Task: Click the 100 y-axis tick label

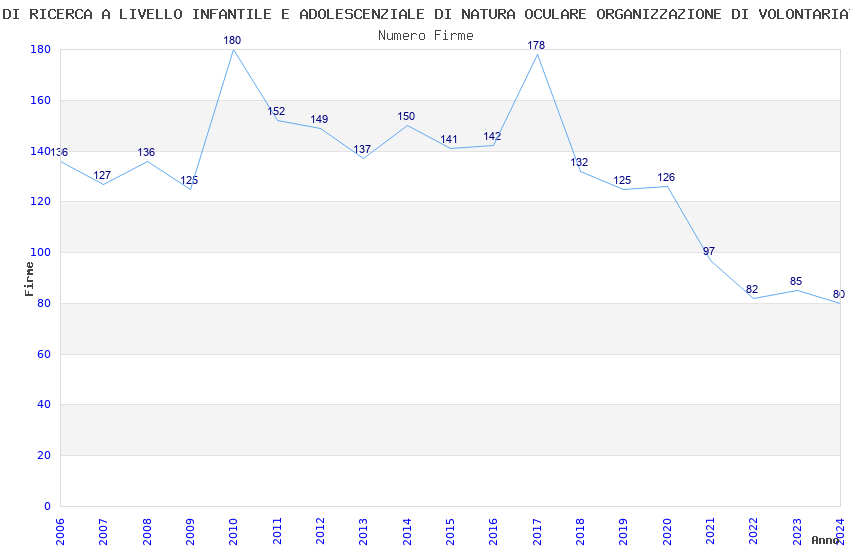Action: 40,252
